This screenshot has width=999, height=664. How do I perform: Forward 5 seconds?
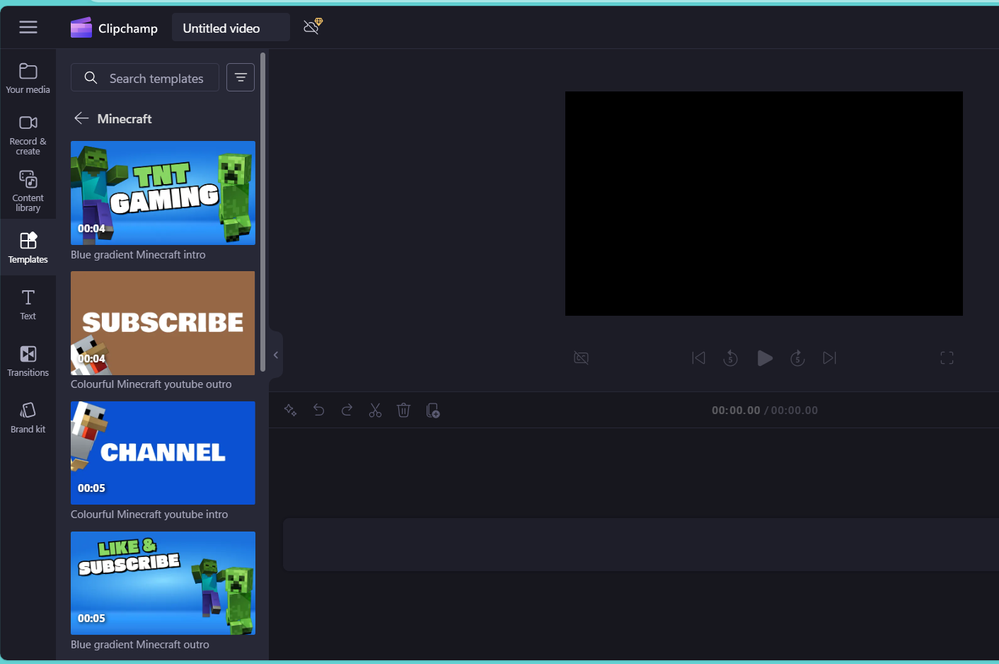[x=798, y=358]
